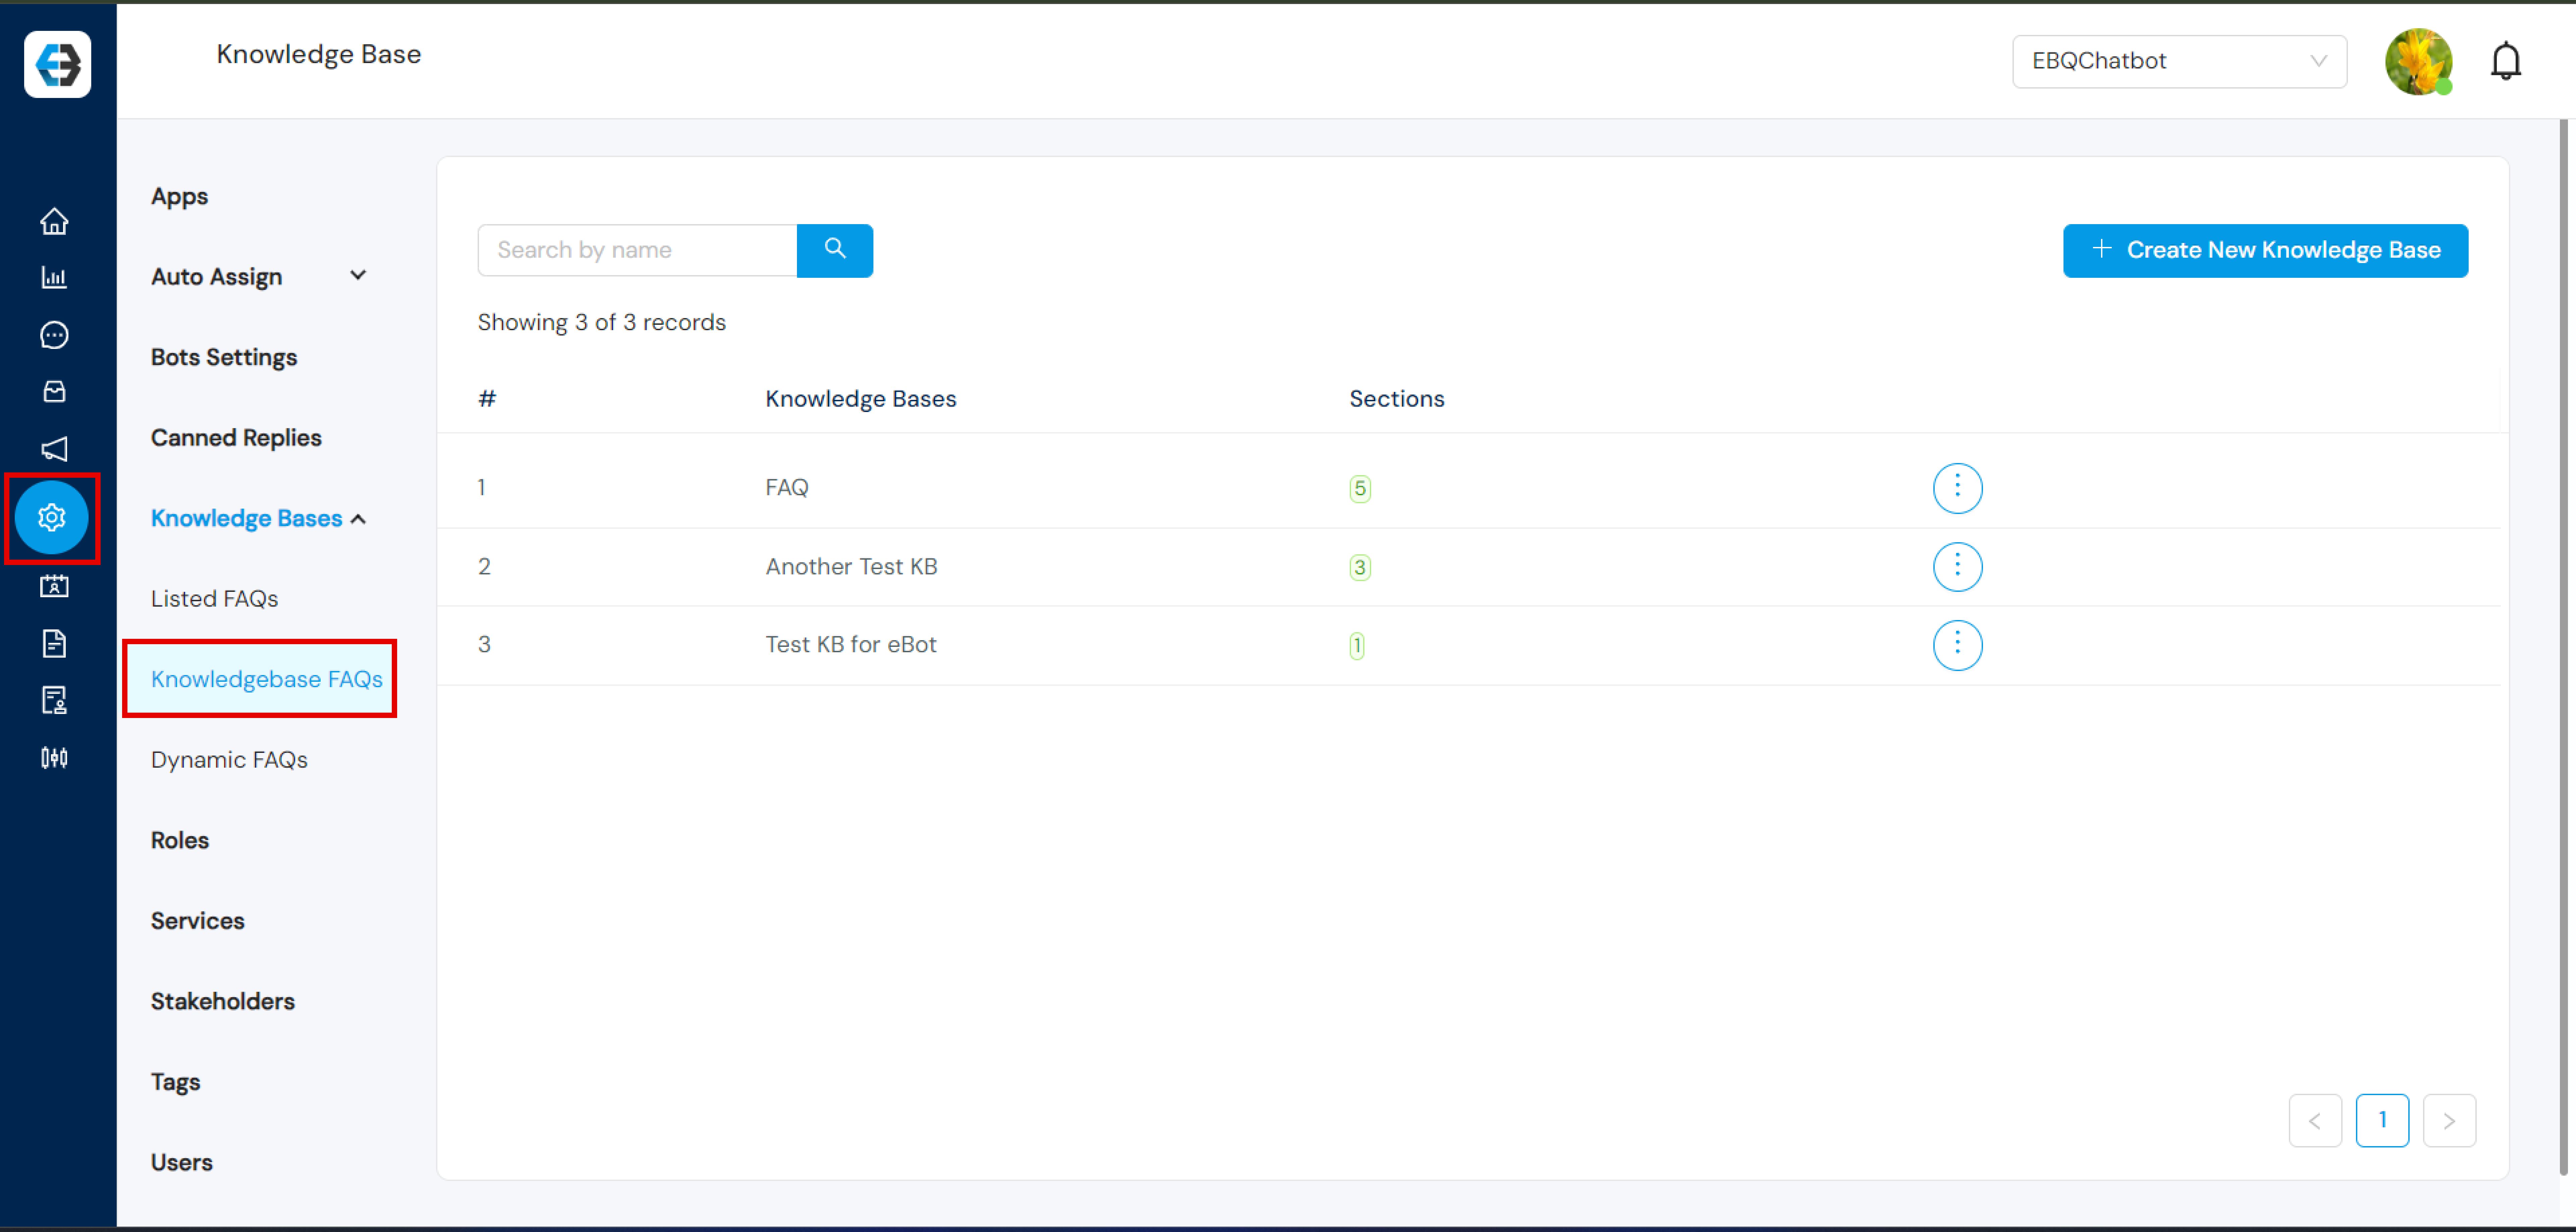Image resolution: width=2576 pixels, height=1232 pixels.
Task: Open three-dot menu for Test KB for eBot
Action: click(x=1957, y=645)
